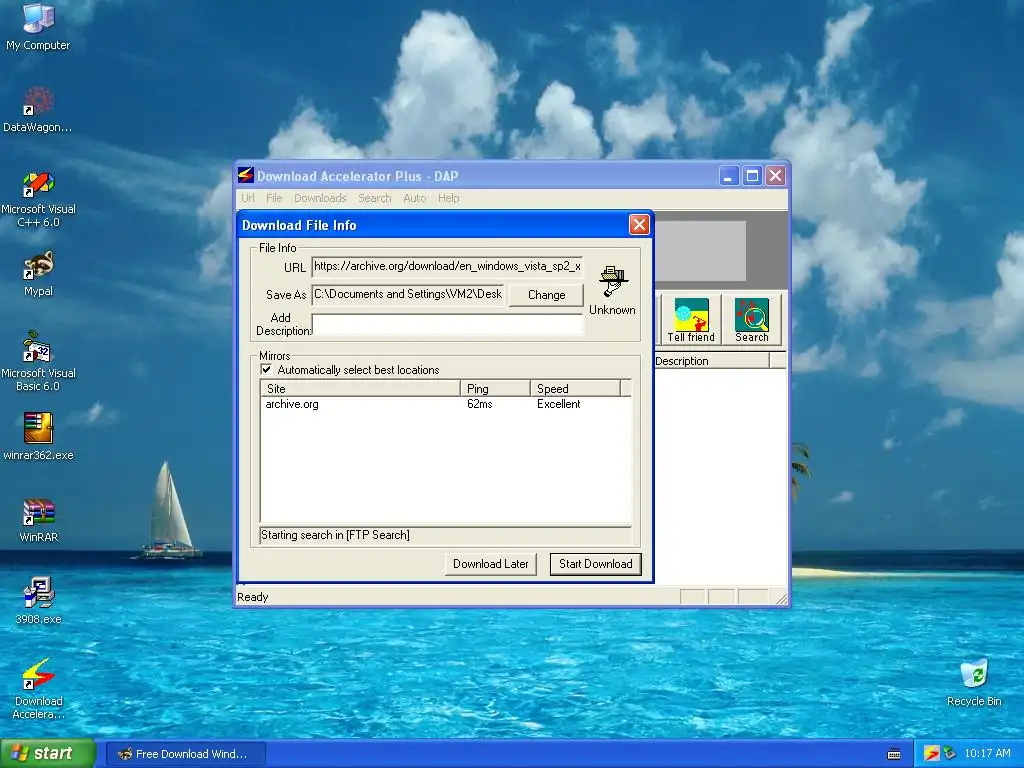The image size is (1024, 768).
Task: Launch Mypal browser desktop icon
Action: 38,274
